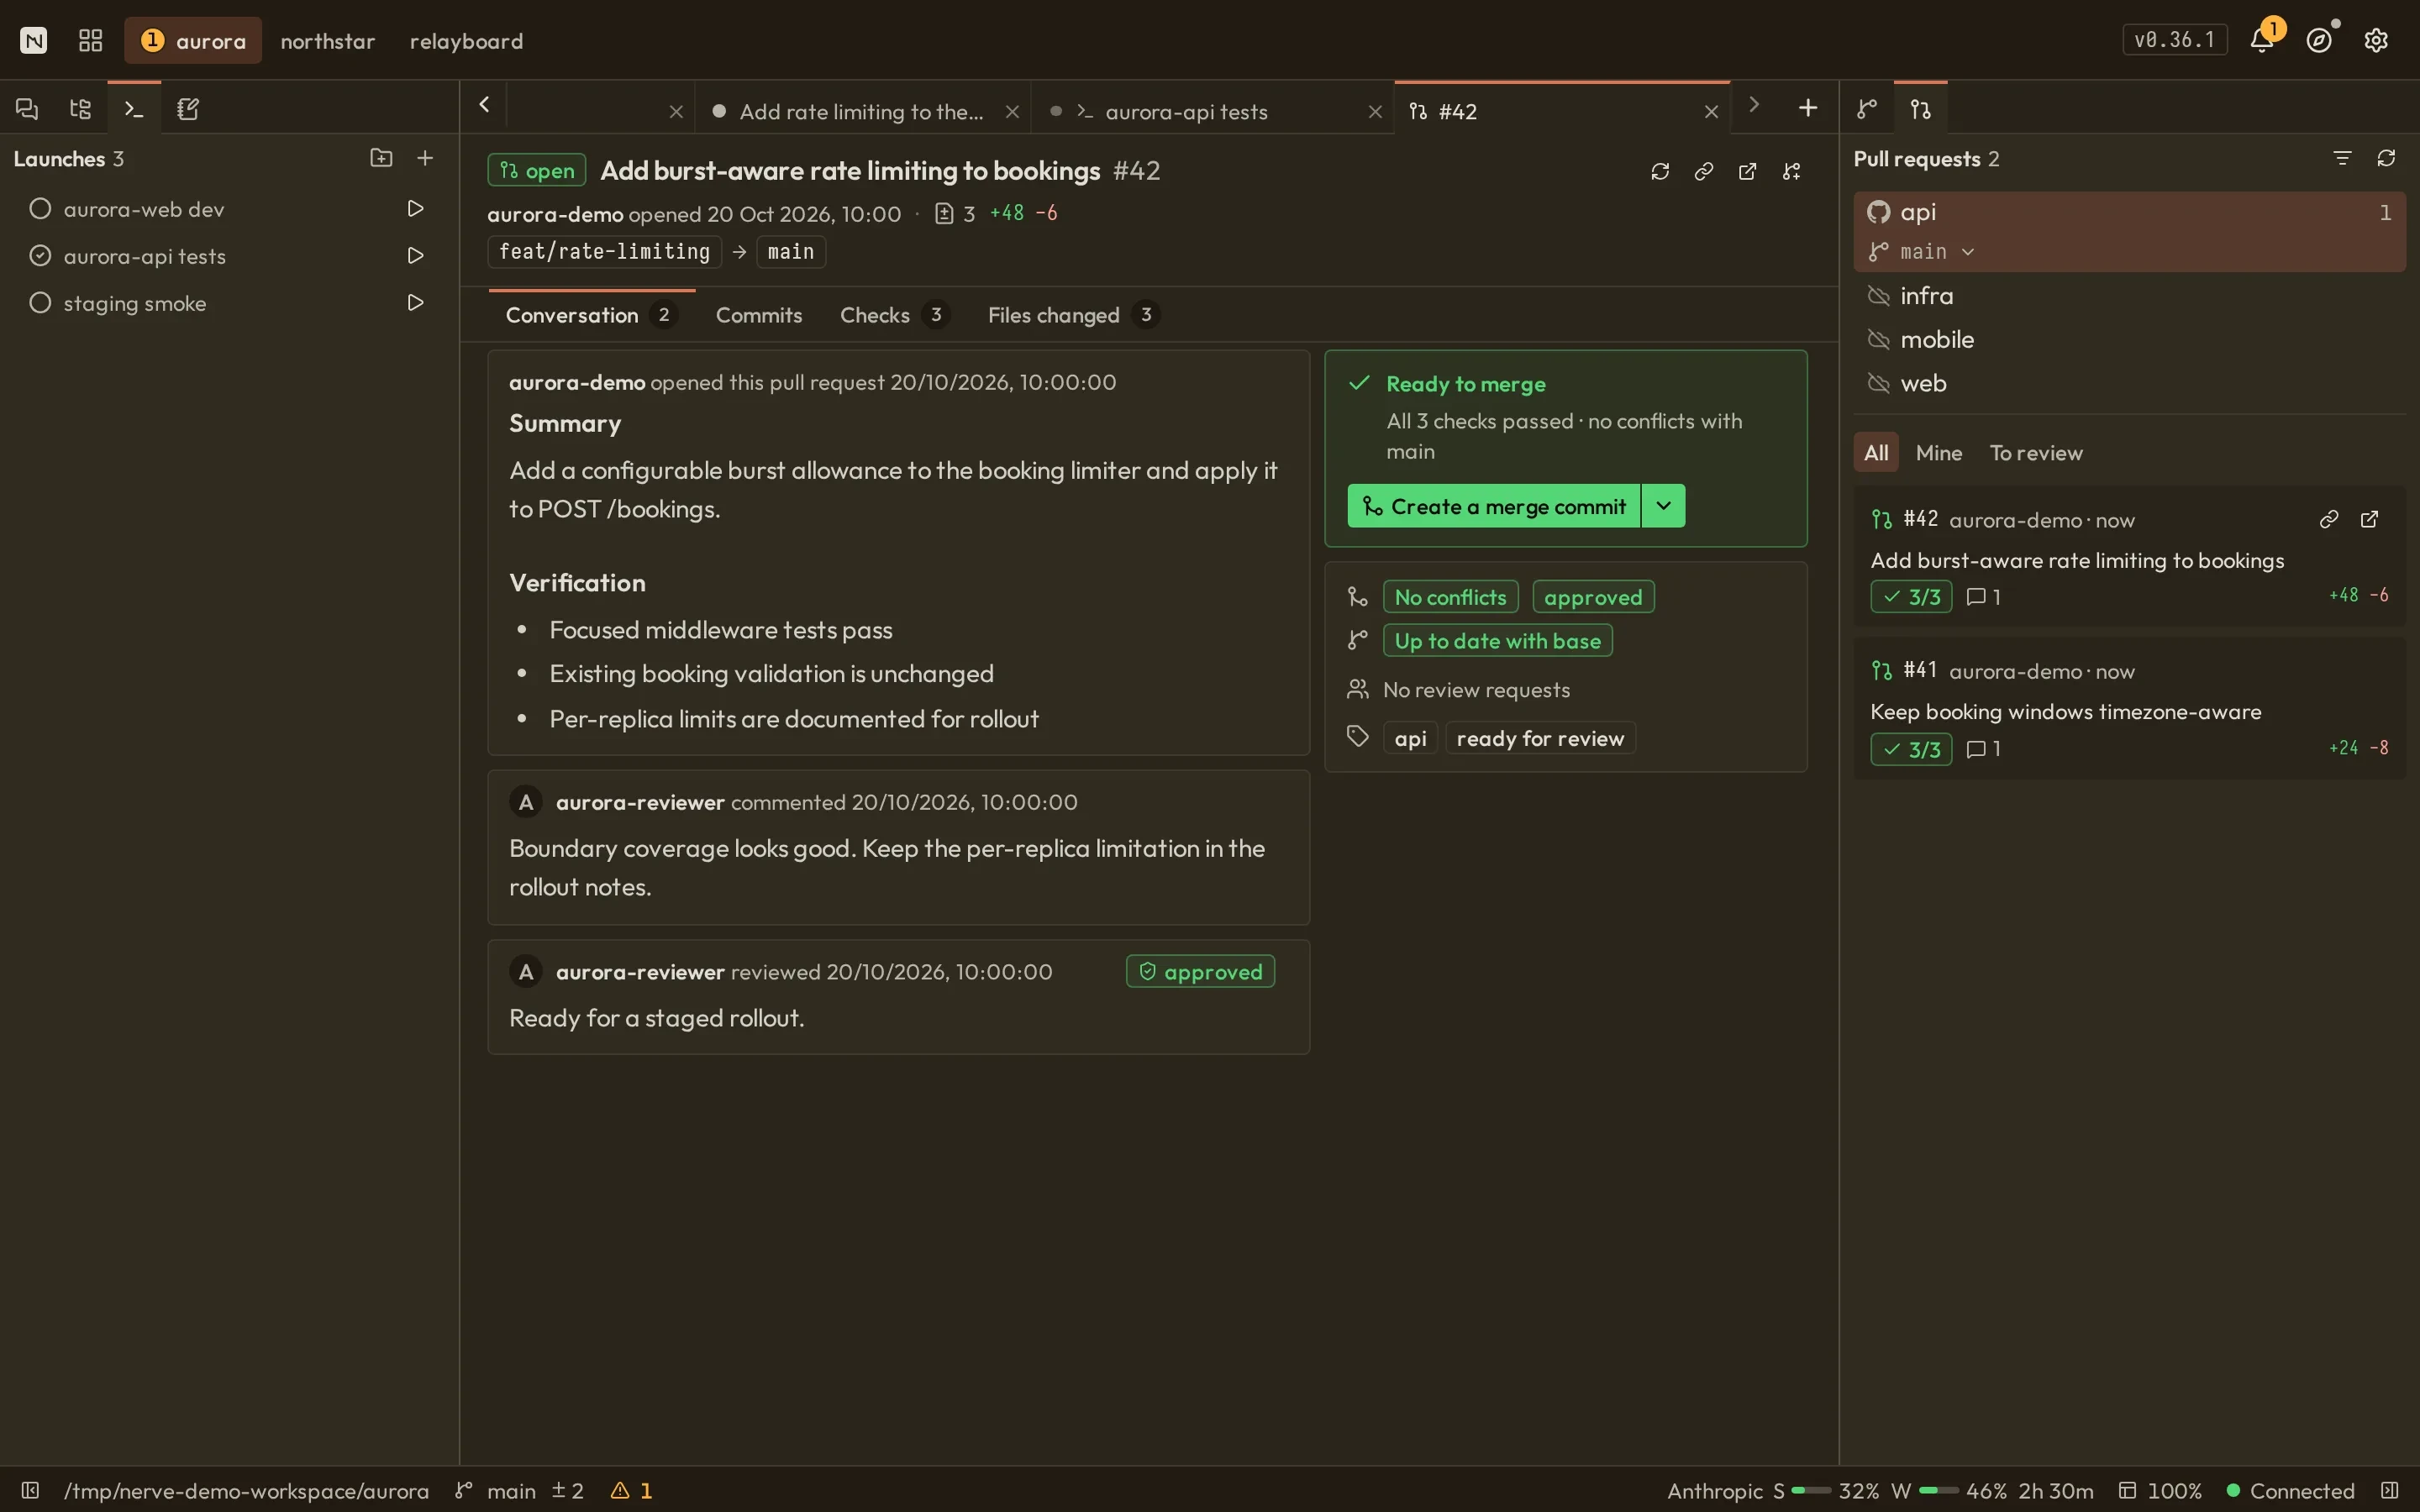The height and width of the screenshot is (1512, 2420).
Task: Open the notifications bell
Action: 2262,40
